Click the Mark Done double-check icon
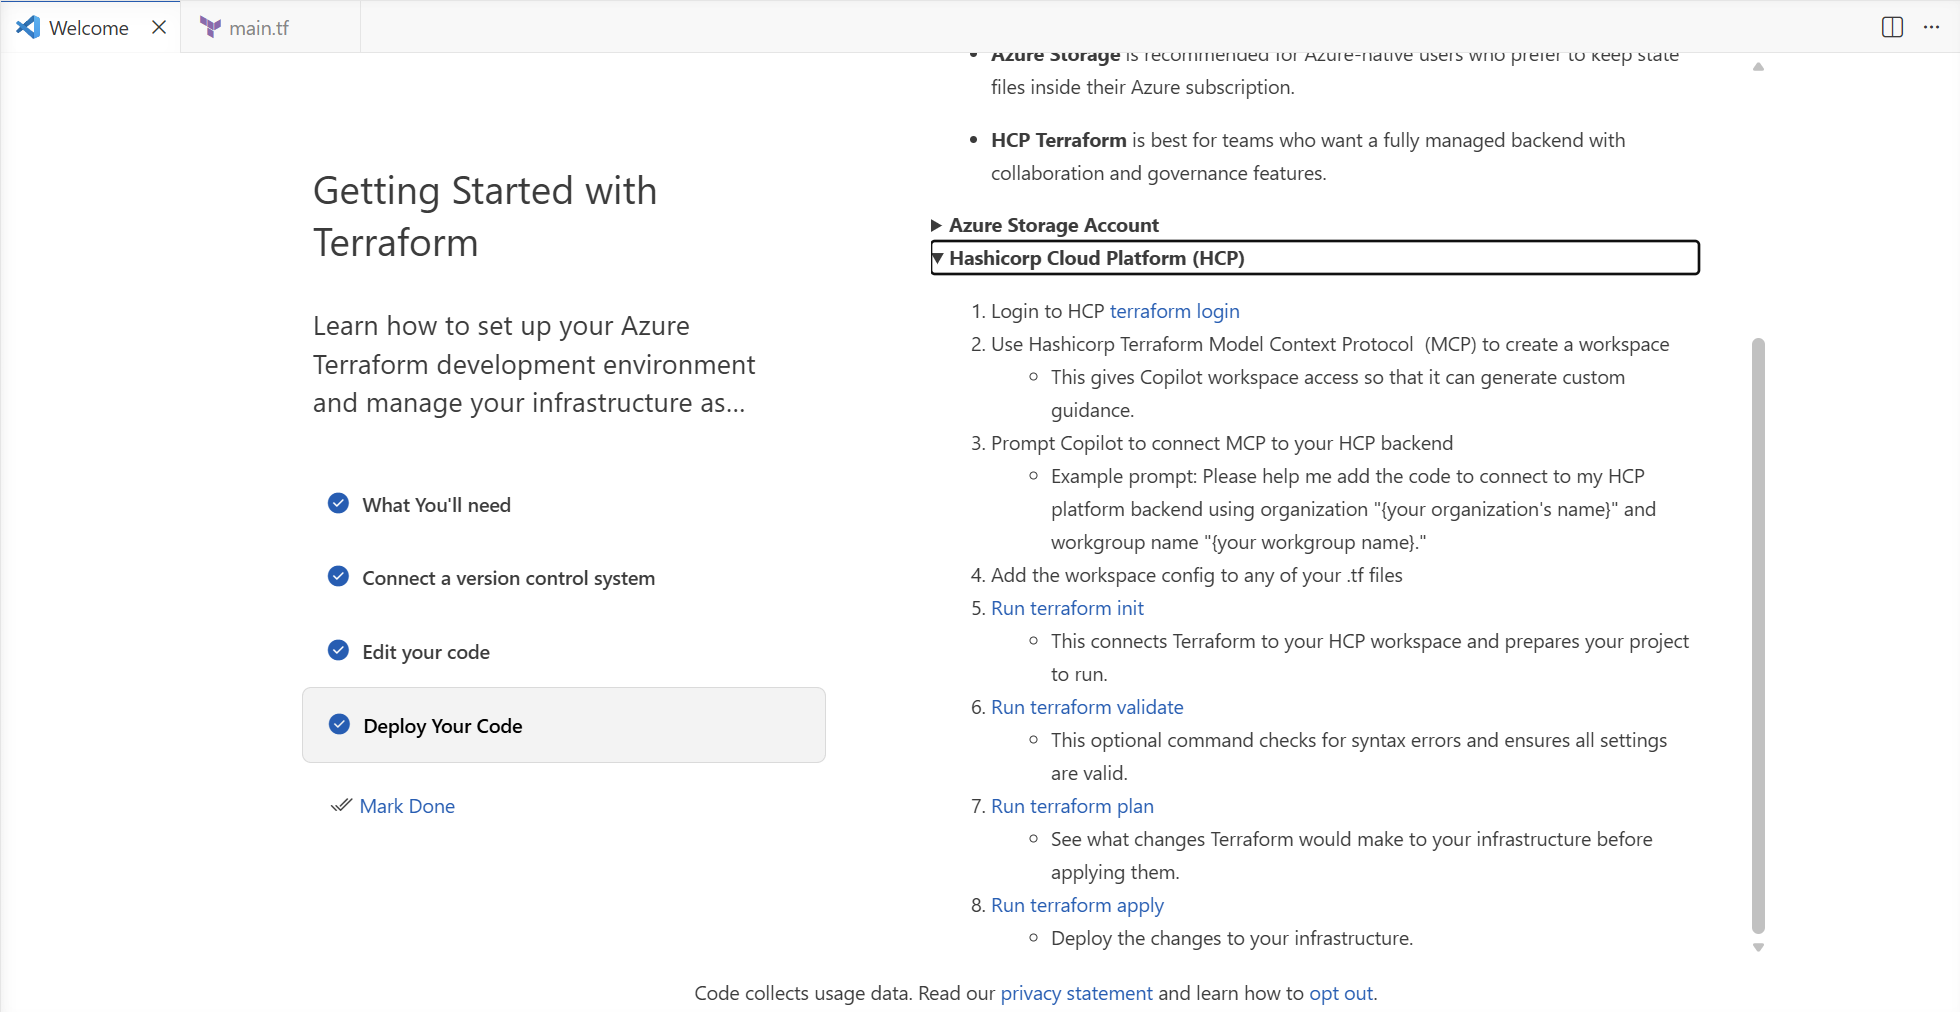The width and height of the screenshot is (1960, 1012). pyautogui.click(x=341, y=805)
